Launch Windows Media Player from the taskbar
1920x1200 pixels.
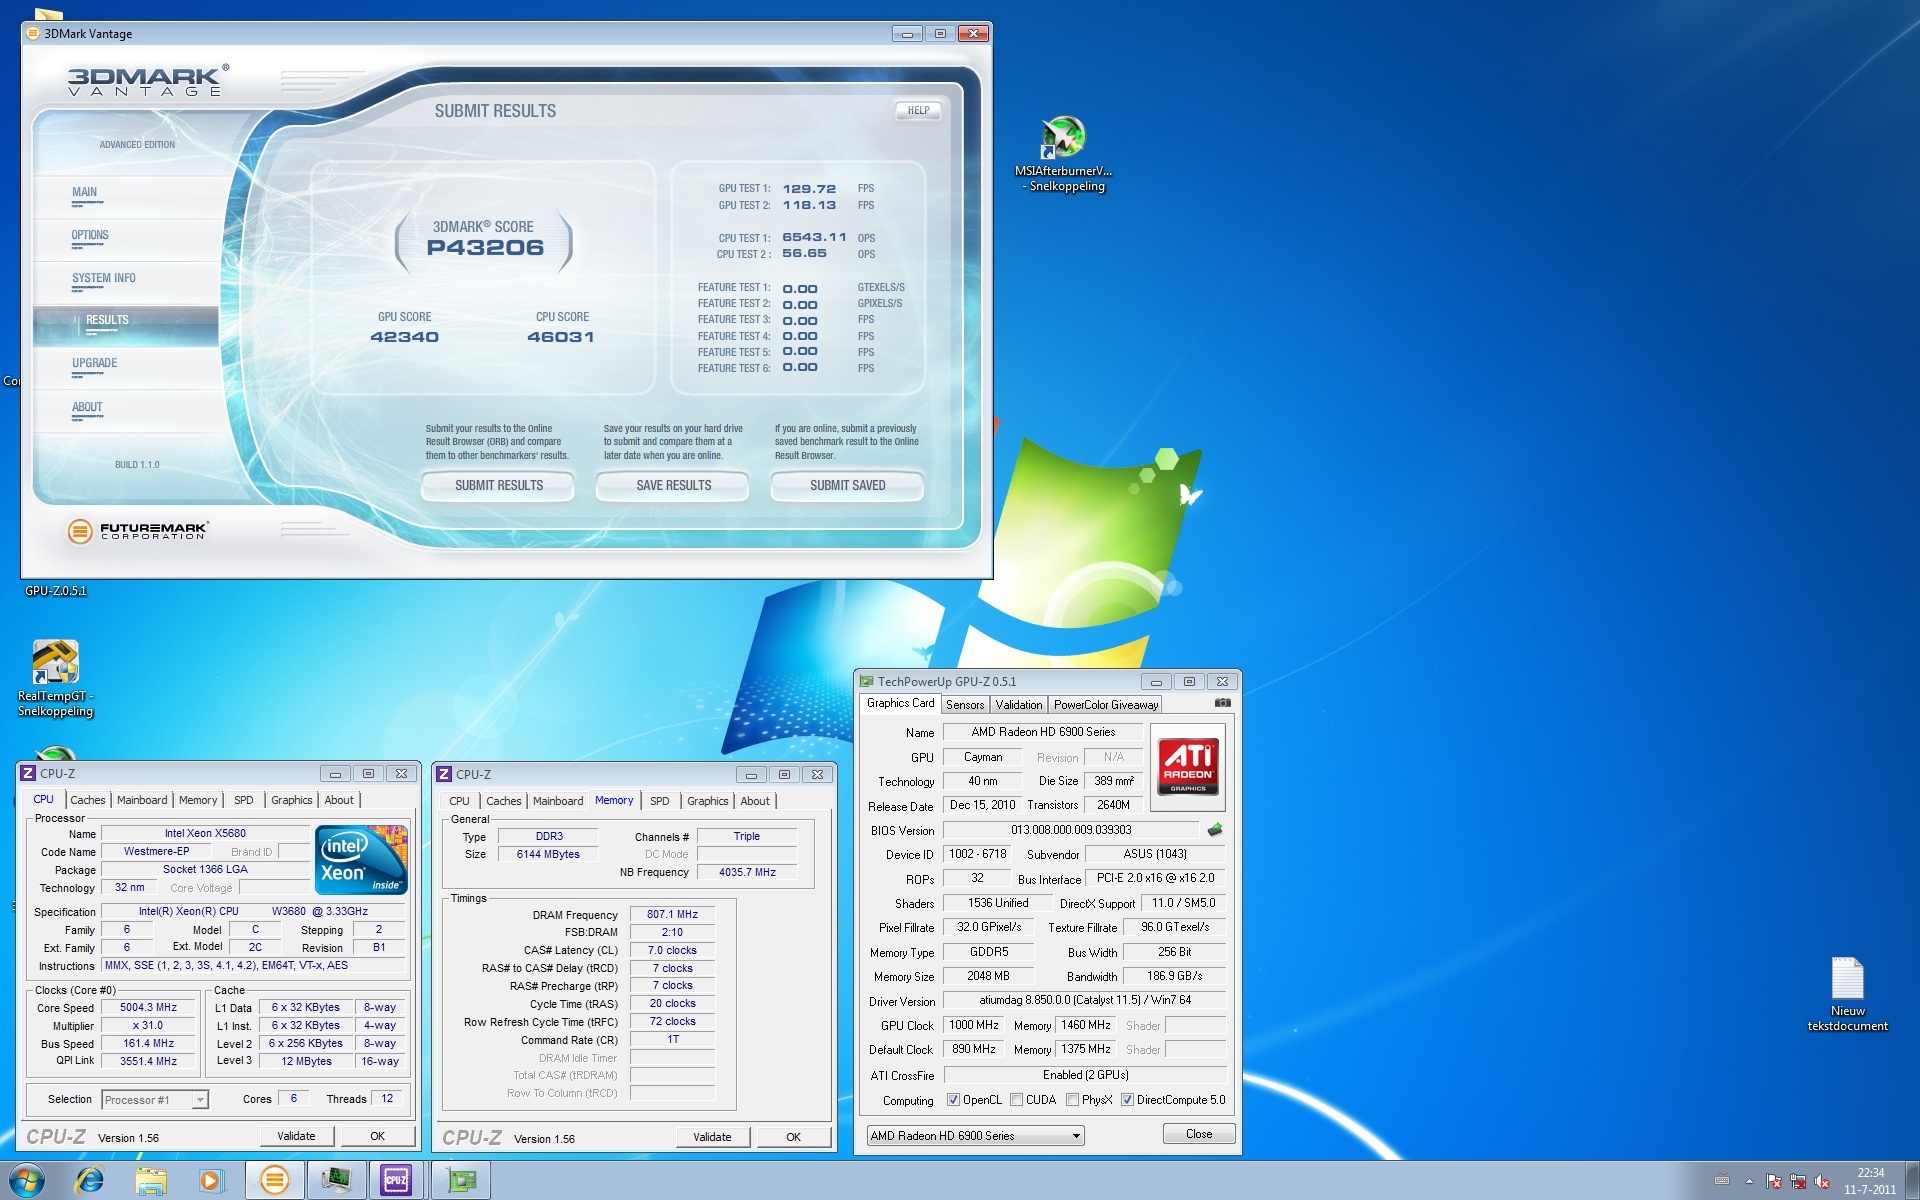211,1181
